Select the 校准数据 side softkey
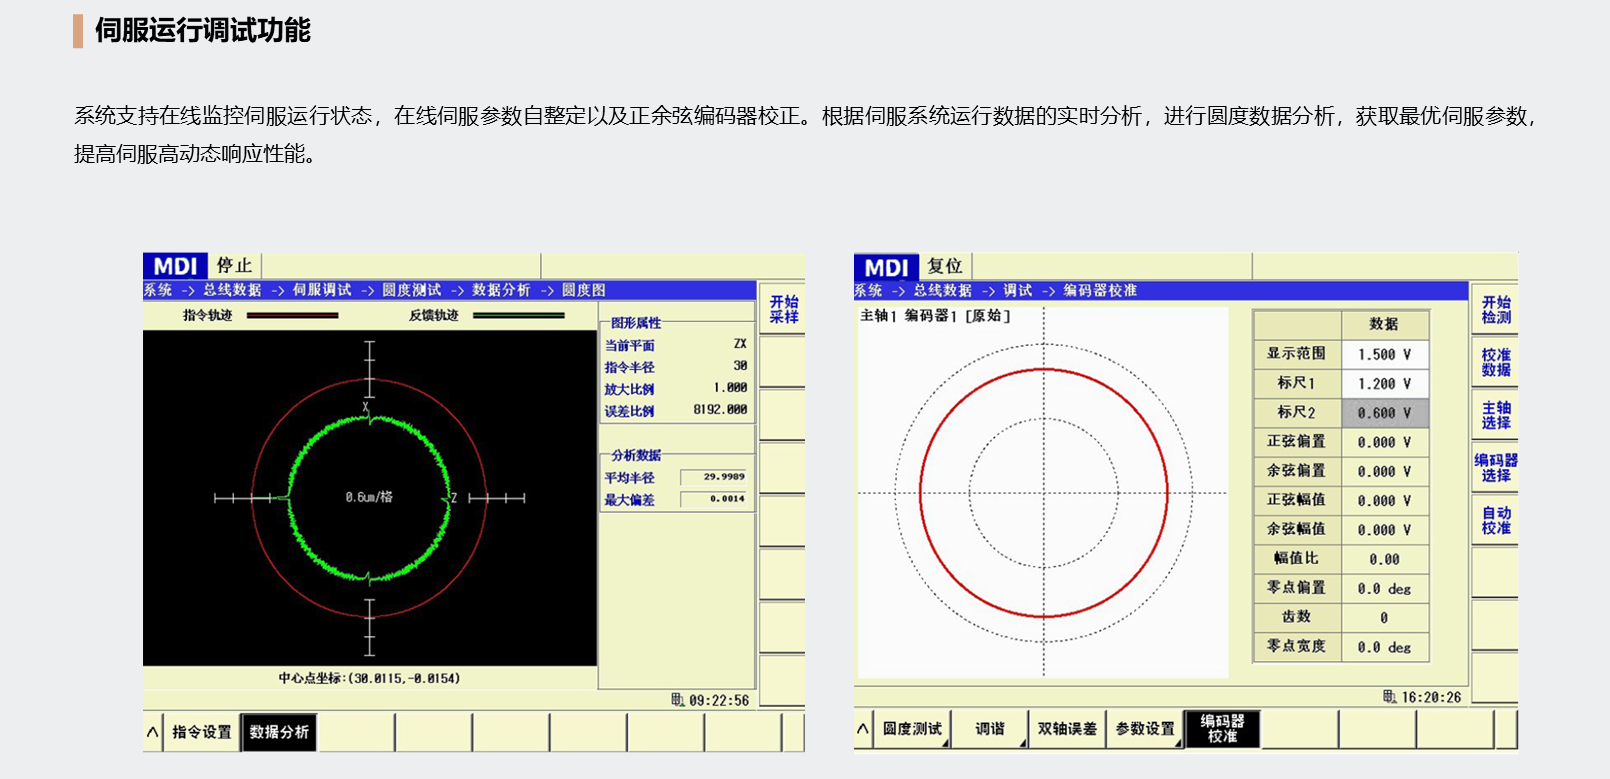Image resolution: width=1610 pixels, height=779 pixels. (1495, 362)
